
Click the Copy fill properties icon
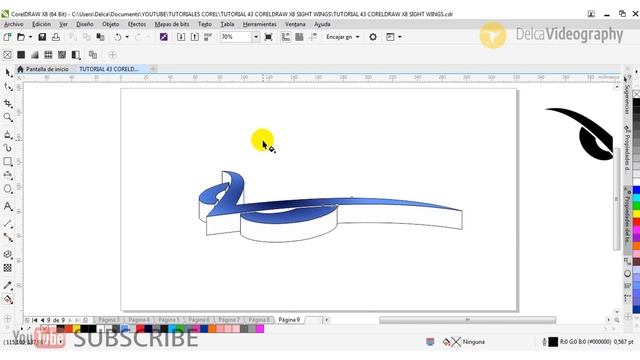[93, 55]
